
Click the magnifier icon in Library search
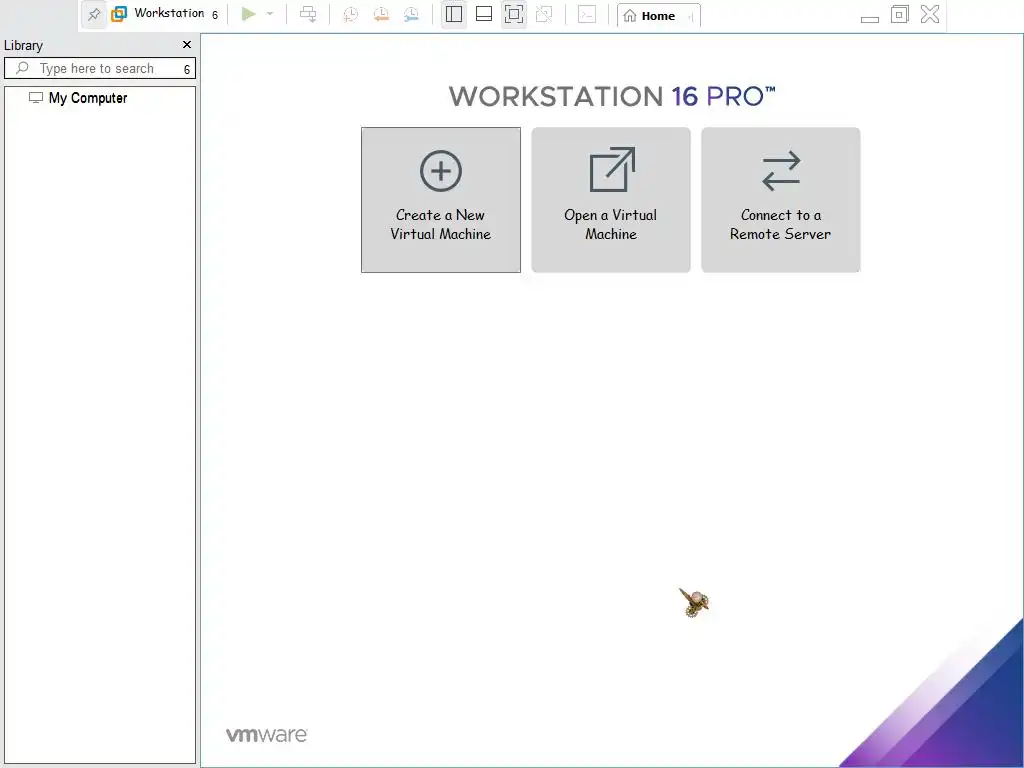click(22, 68)
